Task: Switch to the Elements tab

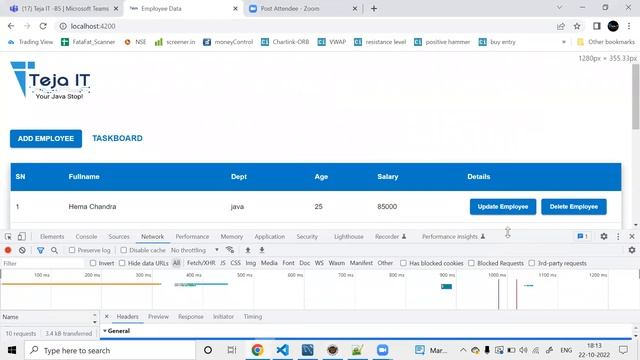Action: point(52,236)
